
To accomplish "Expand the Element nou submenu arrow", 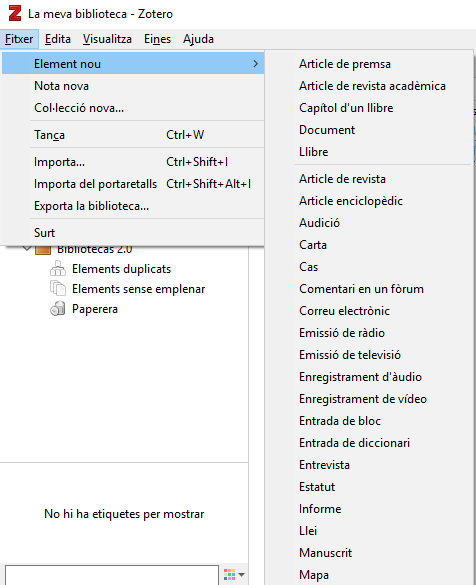I will pyautogui.click(x=256, y=64).
